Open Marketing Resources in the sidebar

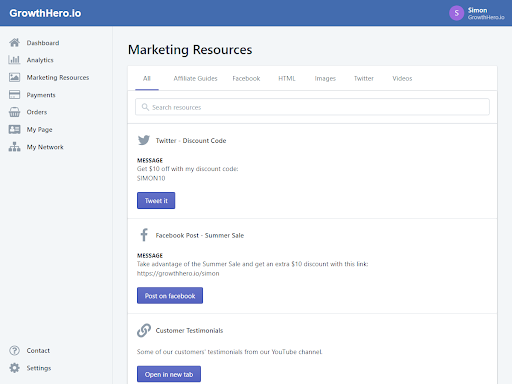tap(58, 77)
